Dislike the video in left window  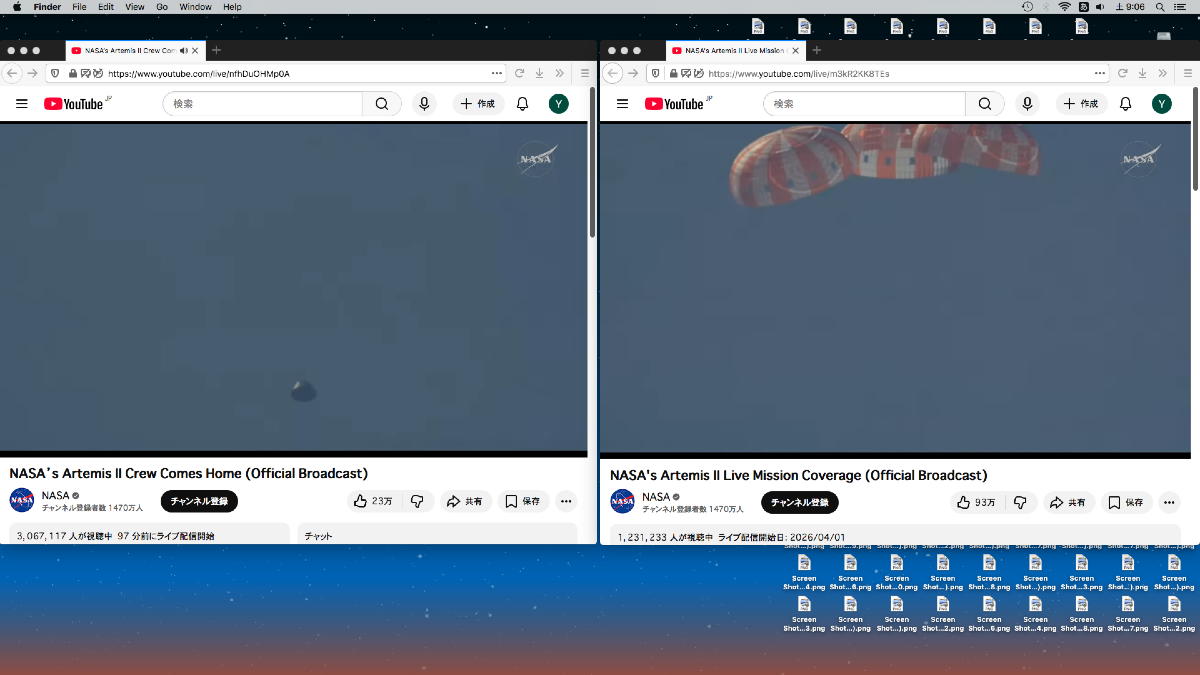(418, 501)
